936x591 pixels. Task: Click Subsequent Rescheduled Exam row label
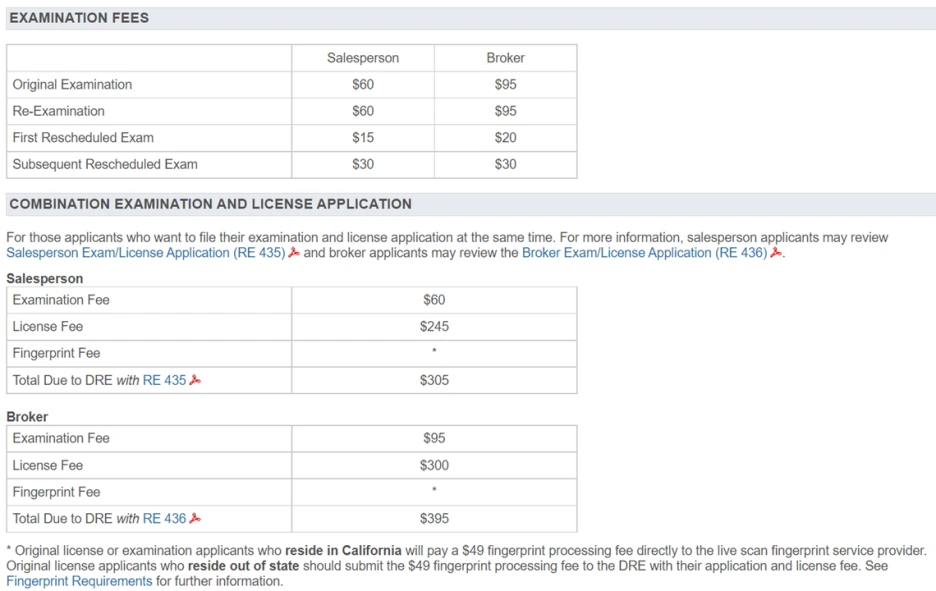point(105,164)
